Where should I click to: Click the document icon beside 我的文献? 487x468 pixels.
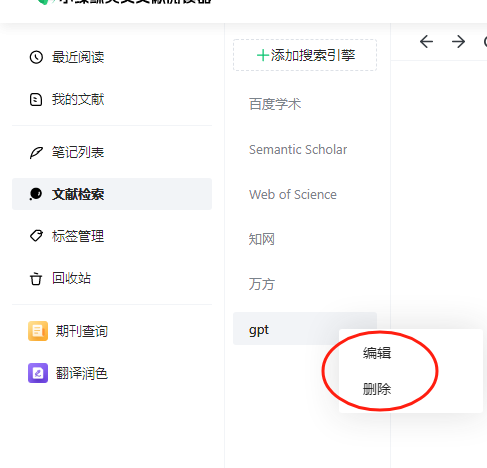point(36,99)
